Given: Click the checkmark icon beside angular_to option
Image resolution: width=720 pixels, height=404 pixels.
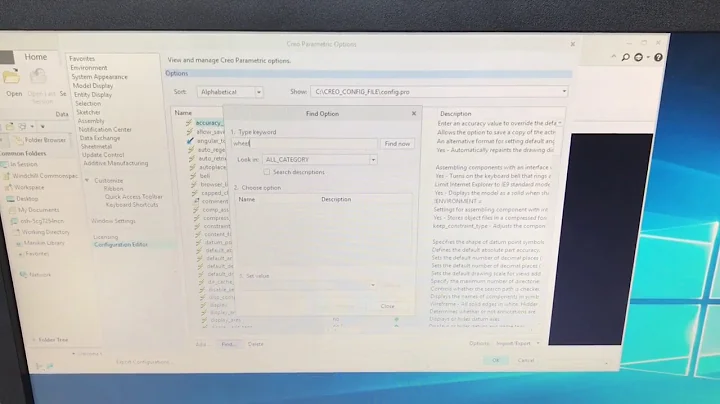Looking at the screenshot, I should [x=190, y=141].
